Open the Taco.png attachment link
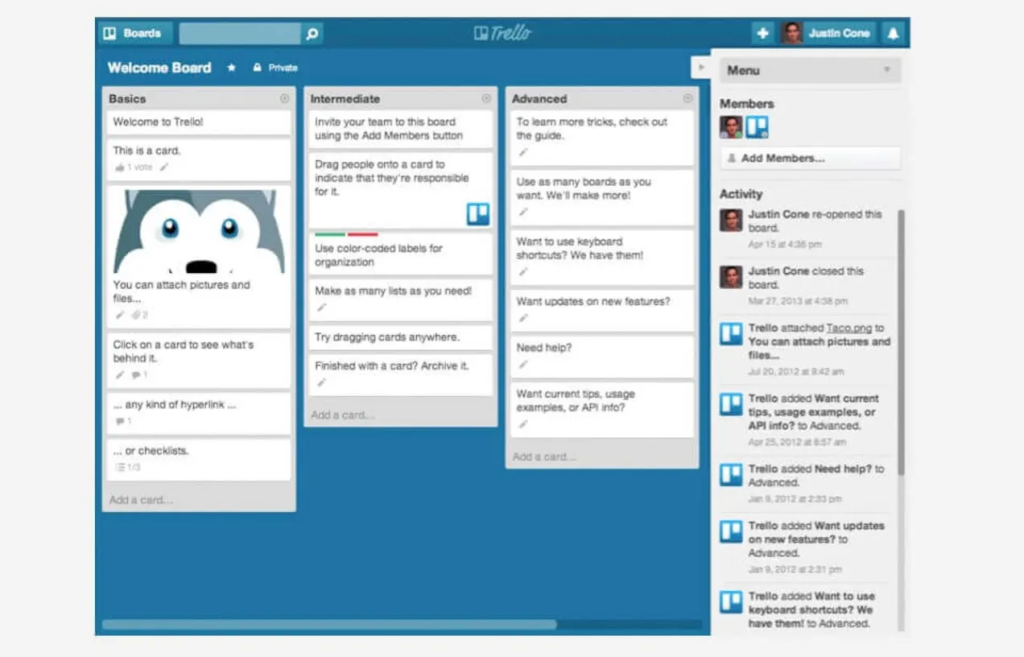This screenshot has height=657, width=1024. point(849,328)
